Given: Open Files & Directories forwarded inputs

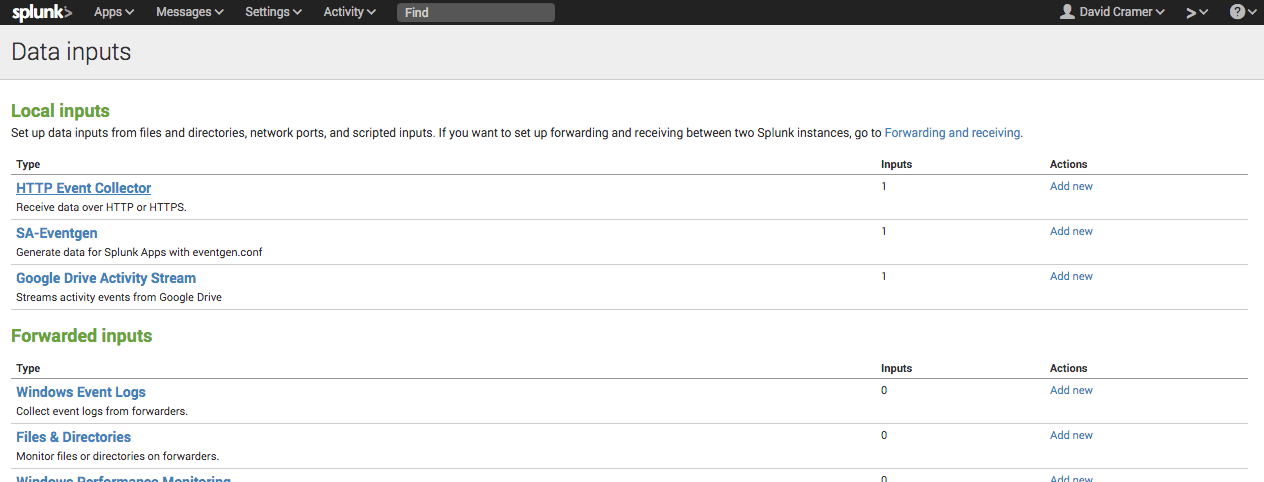Looking at the screenshot, I should pyautogui.click(x=73, y=437).
